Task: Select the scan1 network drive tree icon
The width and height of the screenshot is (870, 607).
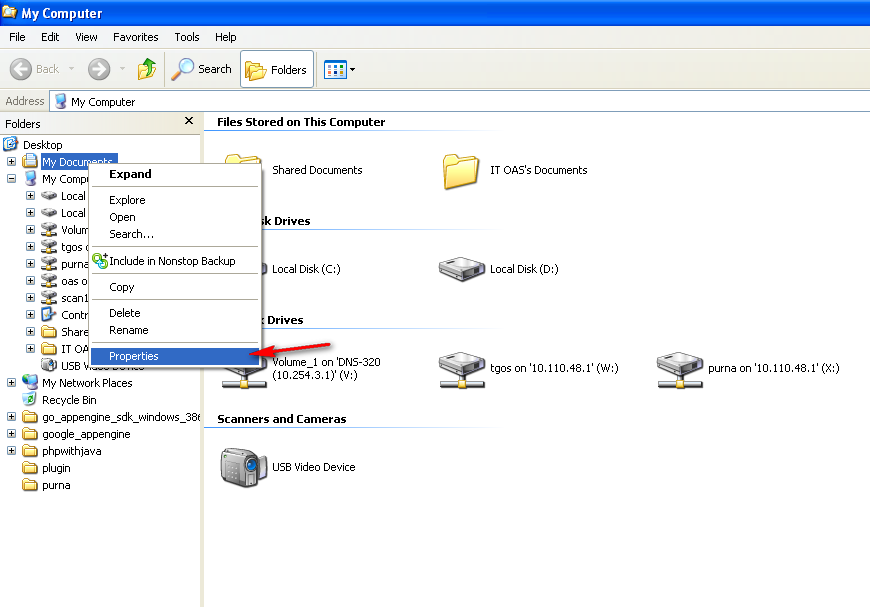Action: pyautogui.click(x=49, y=298)
